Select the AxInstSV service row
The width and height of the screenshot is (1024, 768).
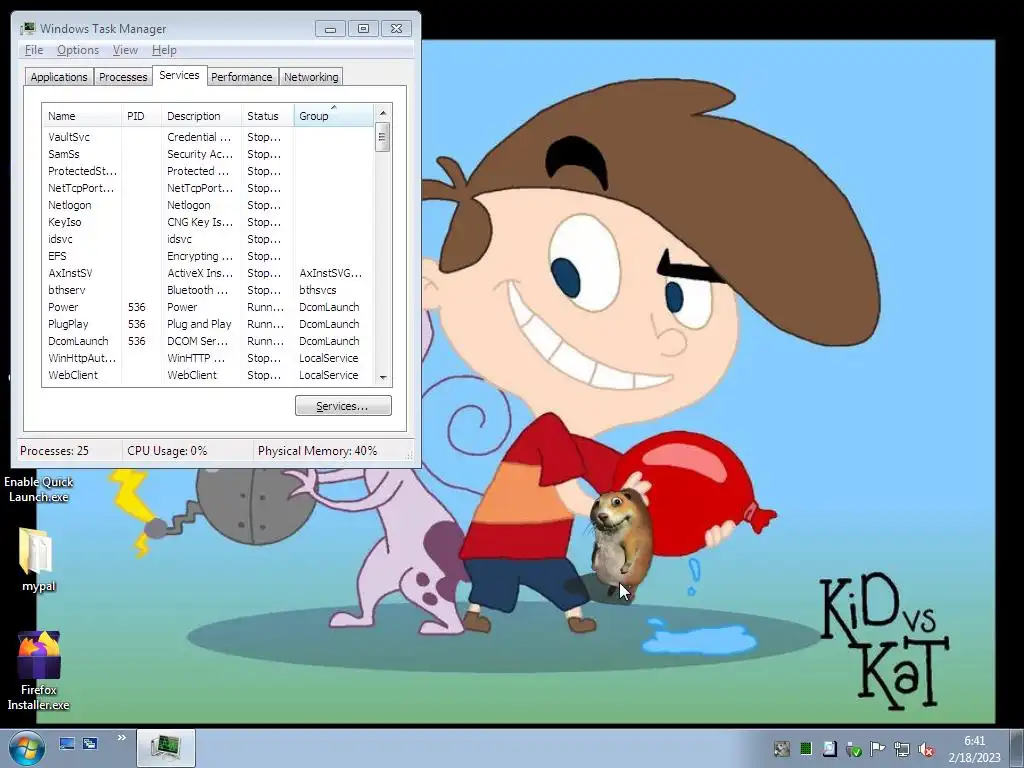pyautogui.click(x=208, y=273)
